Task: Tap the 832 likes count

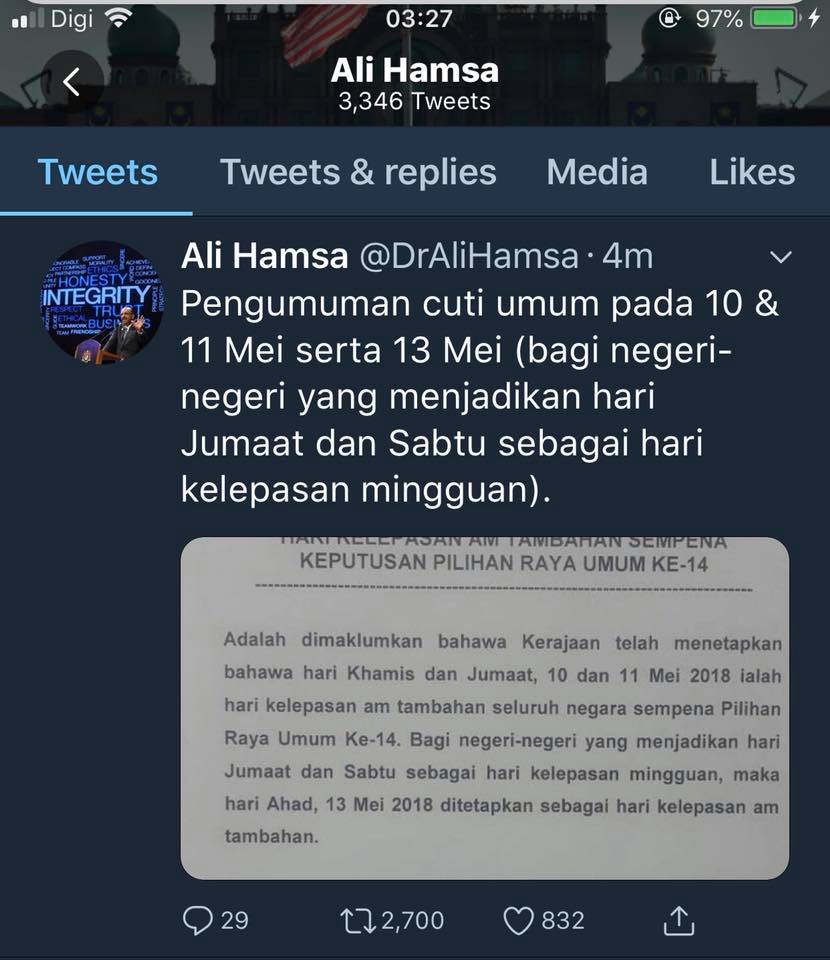Action: (563, 921)
